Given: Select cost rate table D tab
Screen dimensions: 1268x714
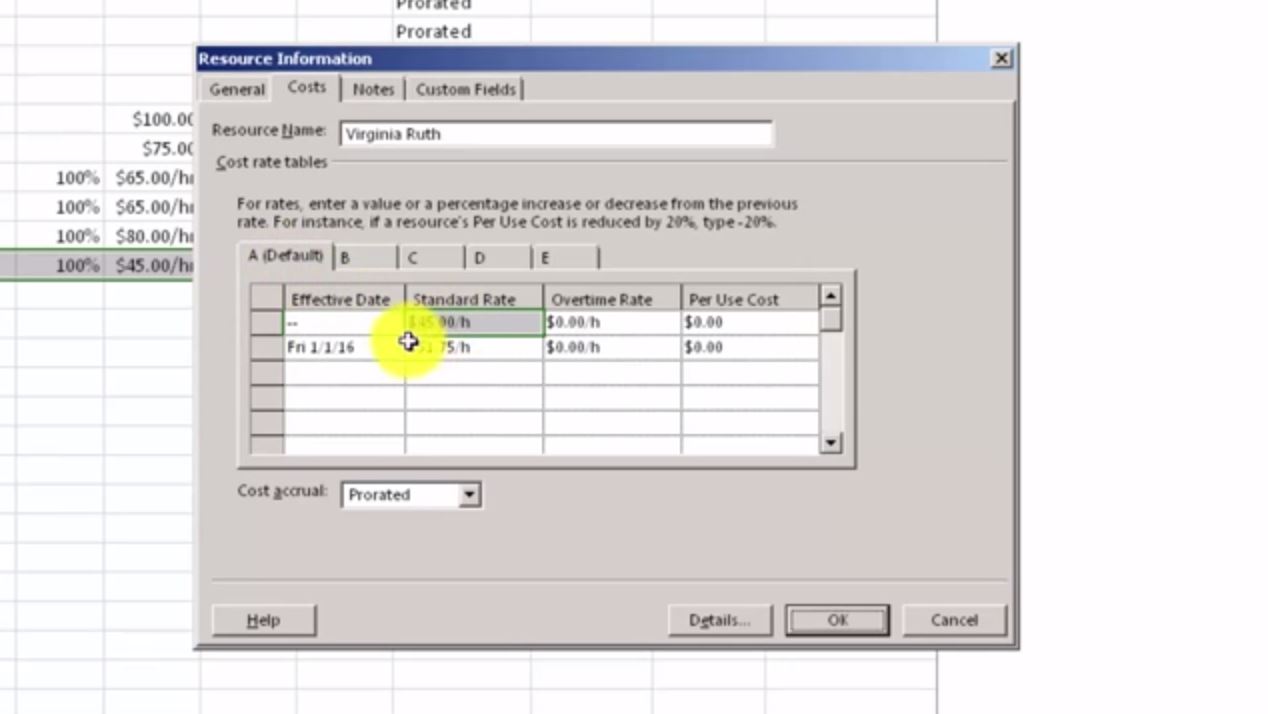Looking at the screenshot, I should click(497, 258).
